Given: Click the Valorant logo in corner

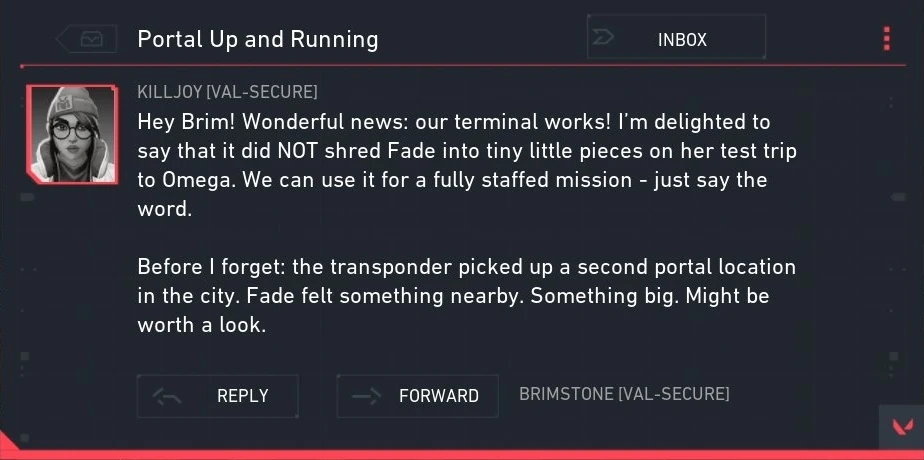Looking at the screenshot, I should tap(901, 430).
